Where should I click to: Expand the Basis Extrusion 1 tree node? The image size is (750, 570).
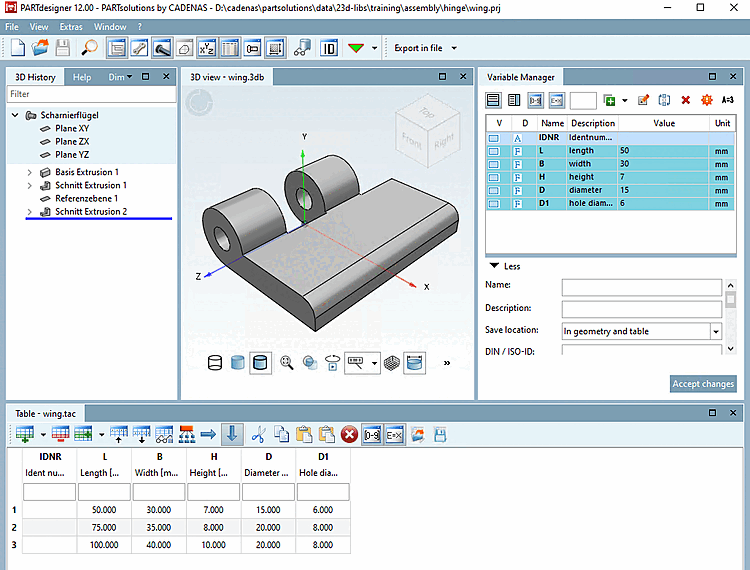point(29,172)
